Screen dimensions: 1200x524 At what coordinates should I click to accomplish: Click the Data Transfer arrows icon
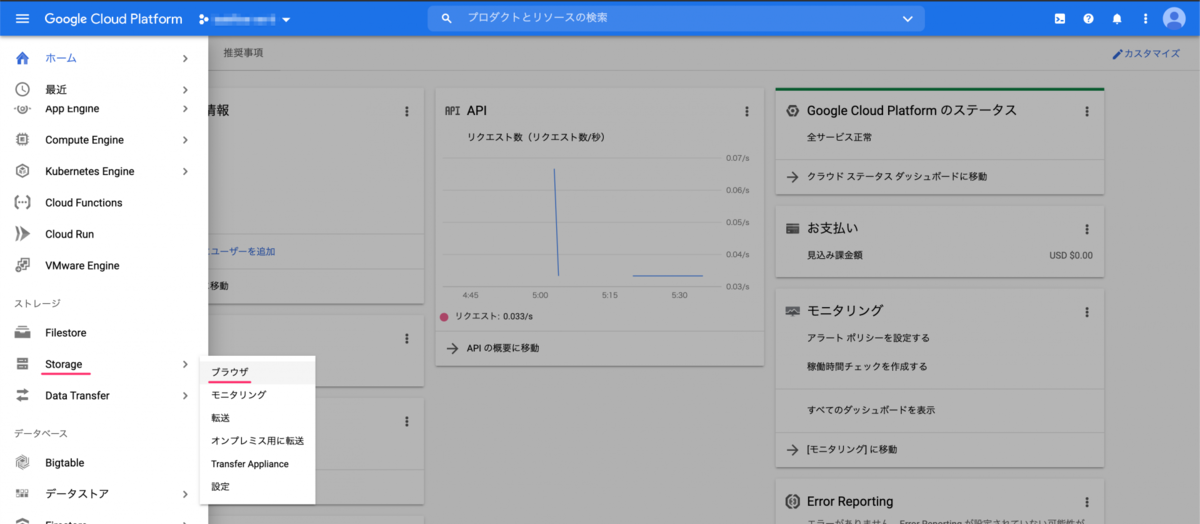pyautogui.click(x=22, y=396)
